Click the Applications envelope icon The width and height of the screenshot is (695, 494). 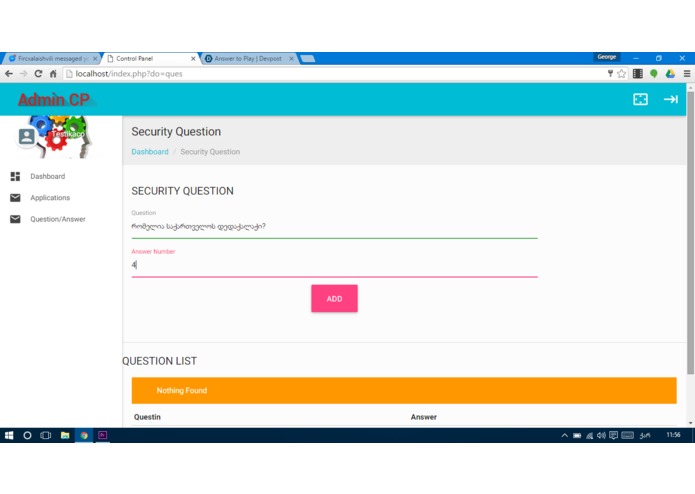coord(15,198)
